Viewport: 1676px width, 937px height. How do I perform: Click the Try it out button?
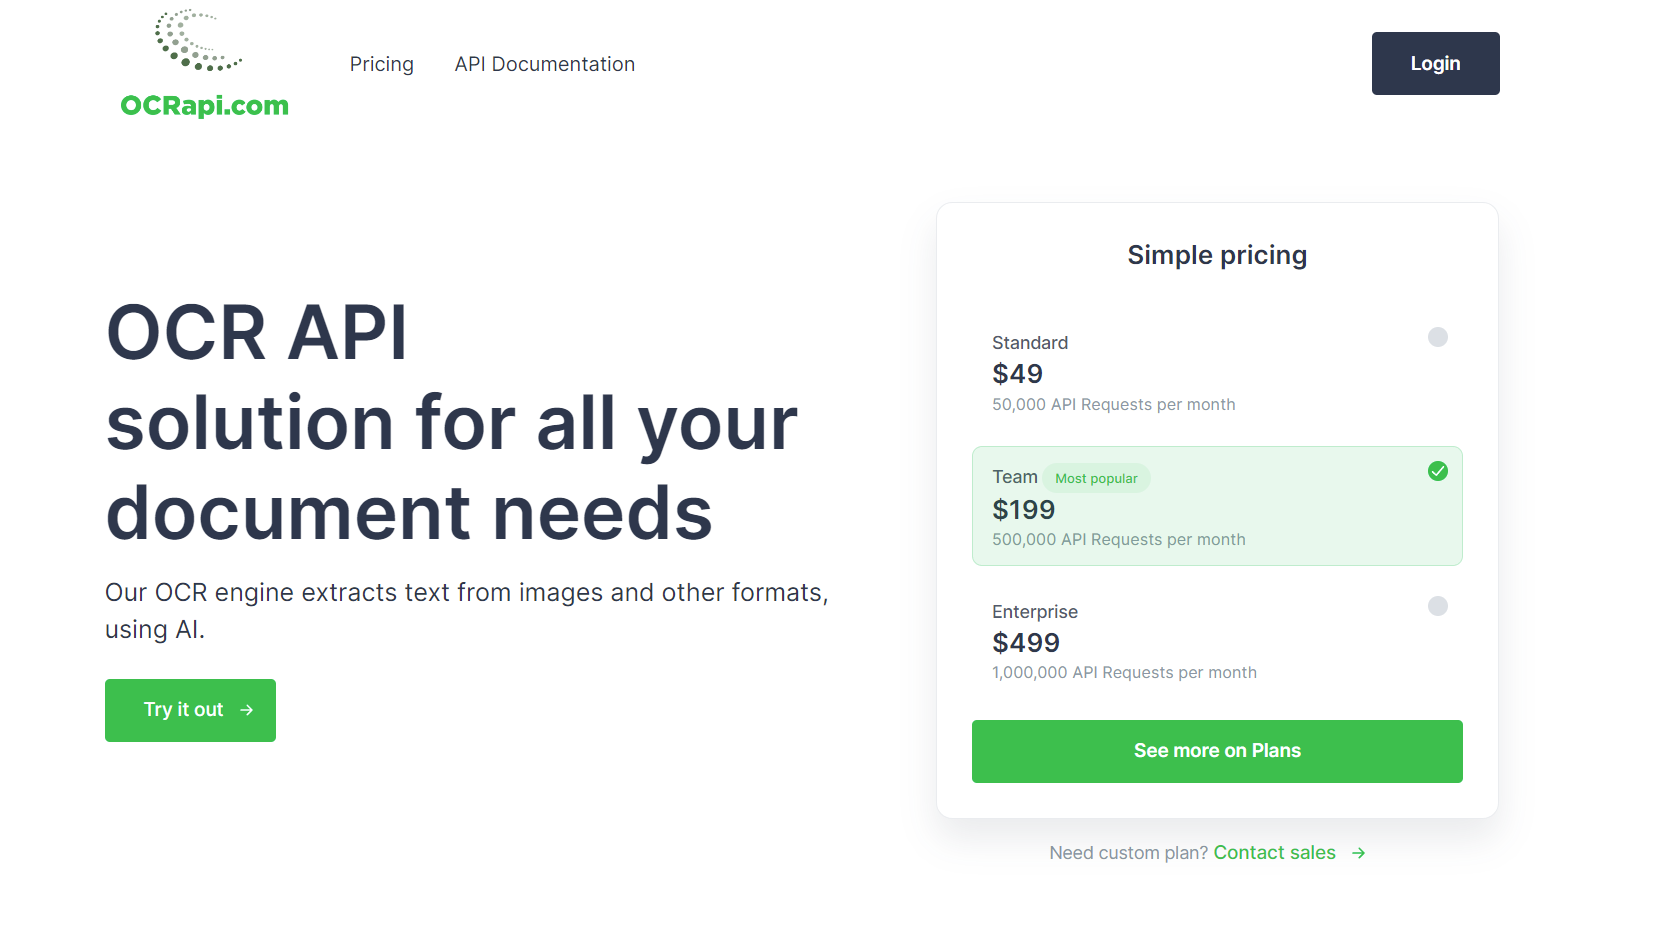(x=190, y=710)
